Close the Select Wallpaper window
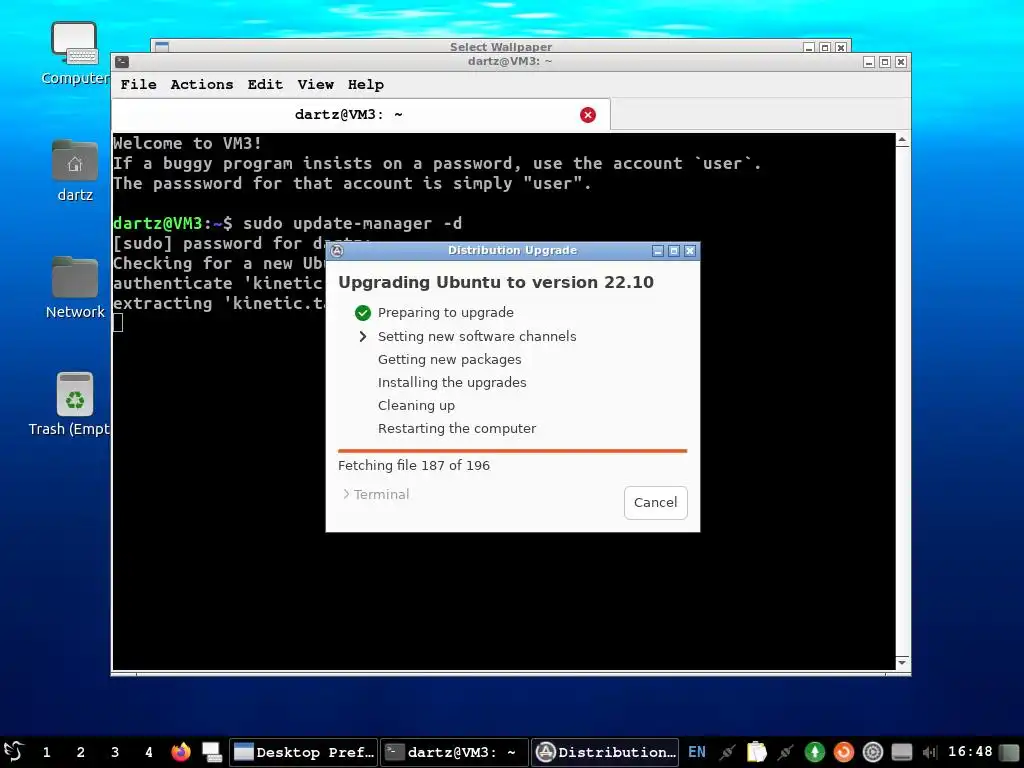 (x=841, y=47)
